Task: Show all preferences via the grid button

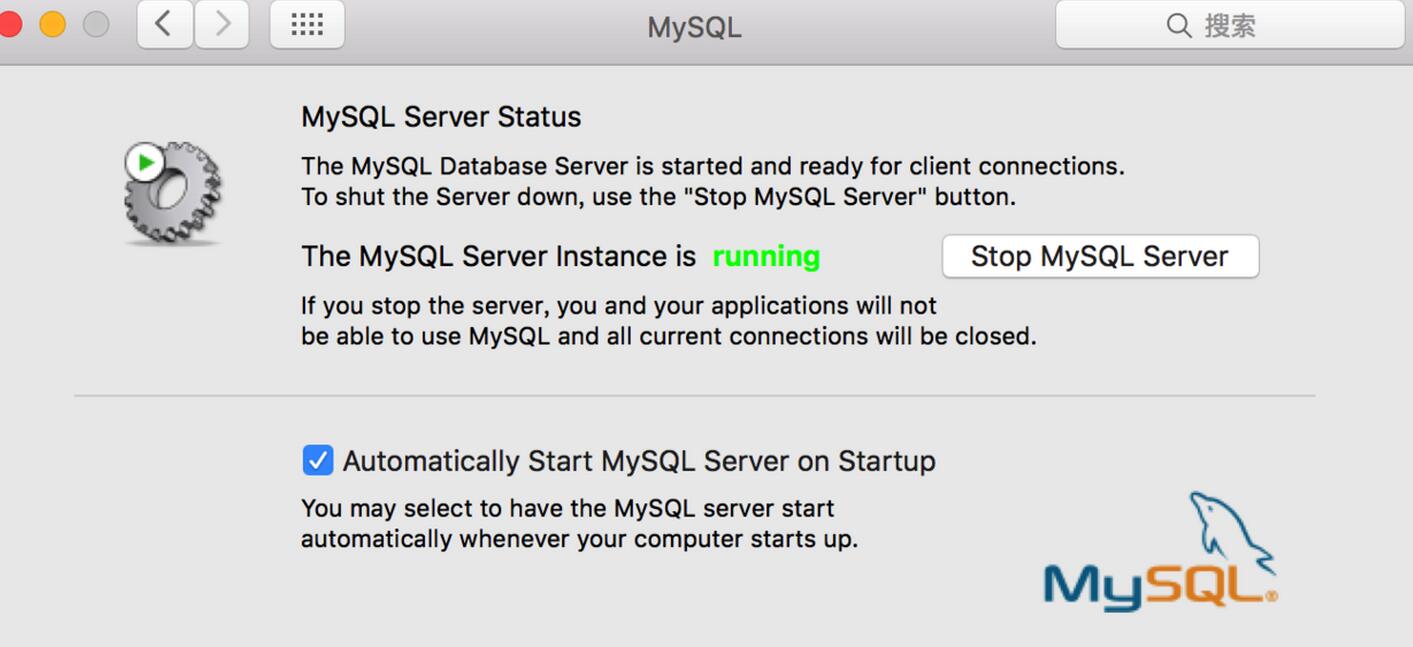Action: click(x=307, y=24)
